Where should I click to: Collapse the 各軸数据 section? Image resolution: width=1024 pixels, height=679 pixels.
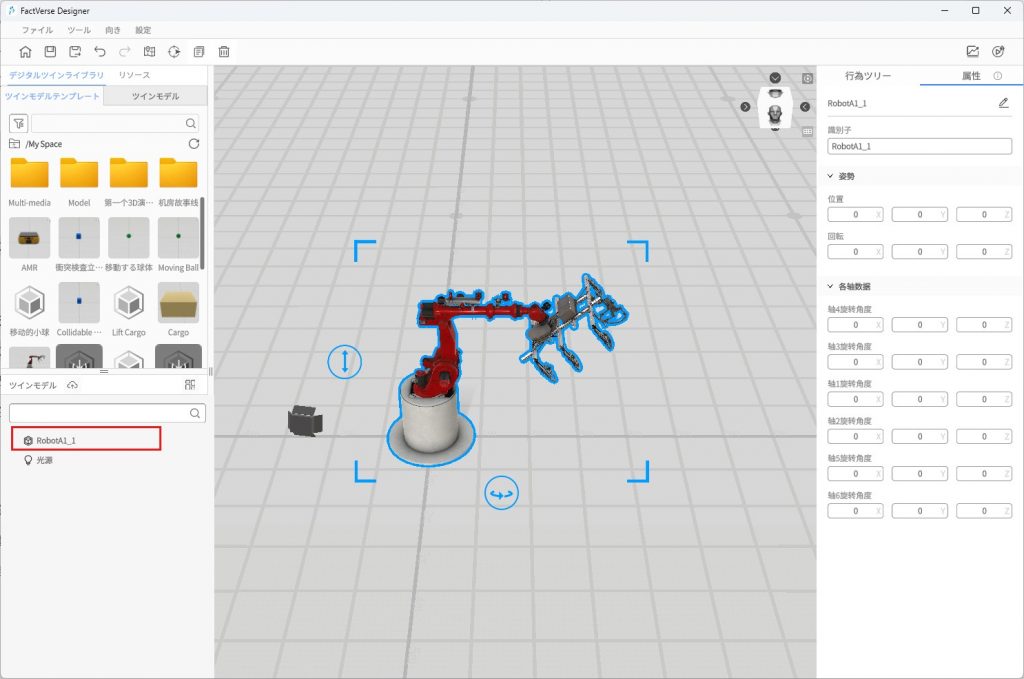point(830,287)
